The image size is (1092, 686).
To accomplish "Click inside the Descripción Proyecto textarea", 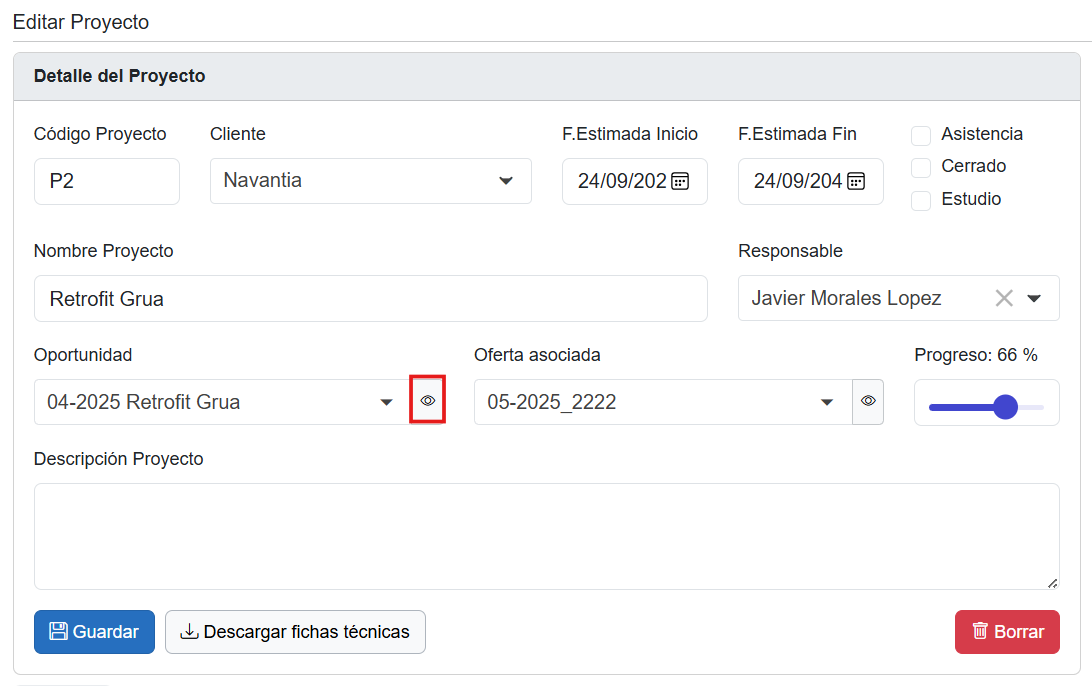I will (x=546, y=536).
